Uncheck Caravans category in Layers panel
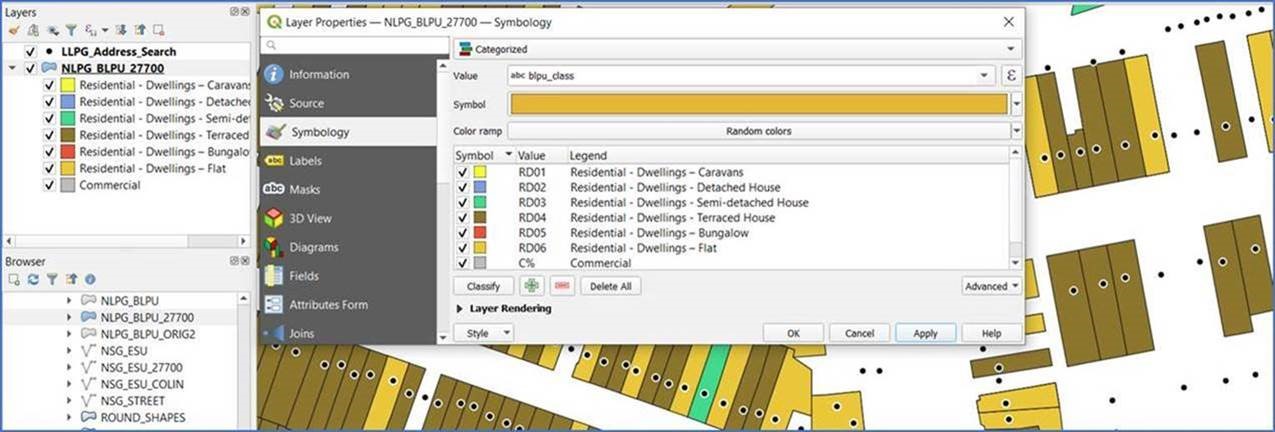The height and width of the screenshot is (432, 1275). click(48, 85)
